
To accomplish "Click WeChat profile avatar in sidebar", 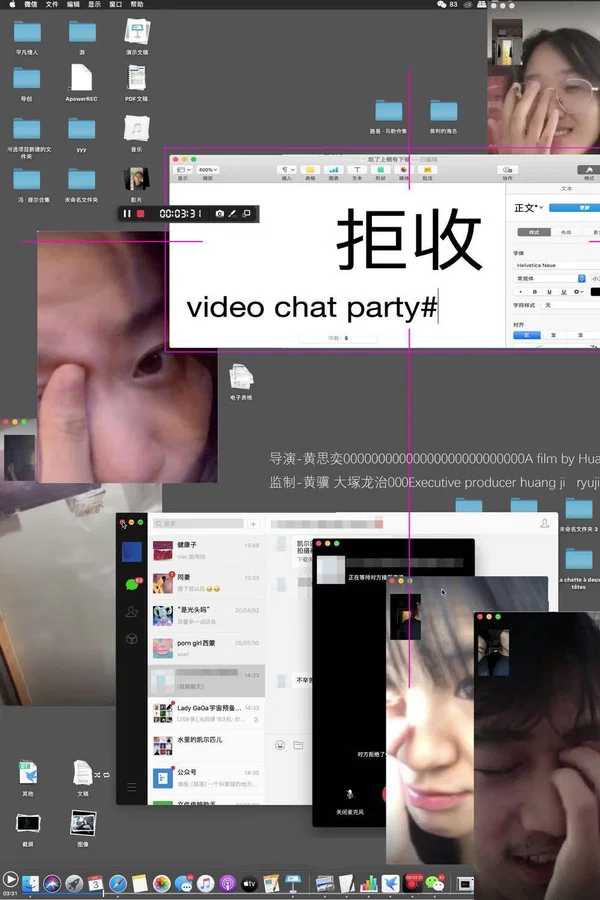I will (x=131, y=552).
